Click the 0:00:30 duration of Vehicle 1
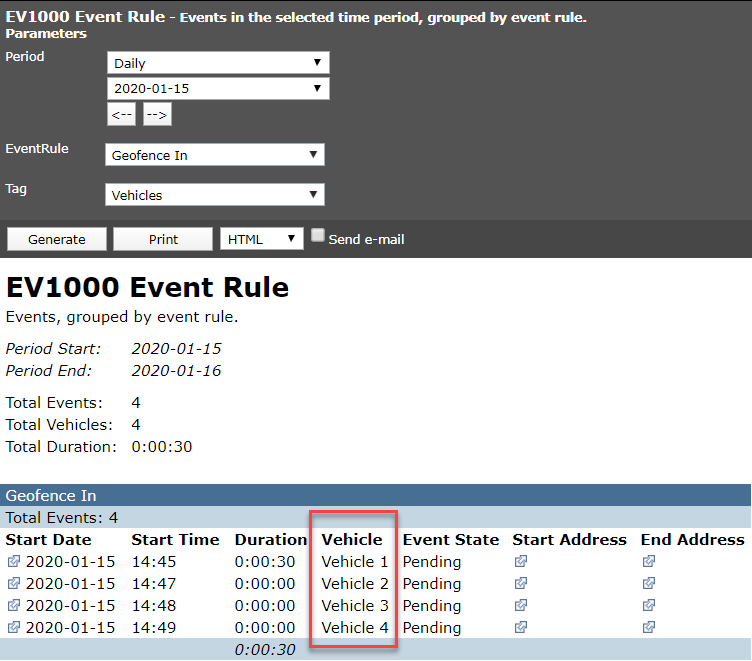This screenshot has height=661, width=752. click(x=265, y=561)
